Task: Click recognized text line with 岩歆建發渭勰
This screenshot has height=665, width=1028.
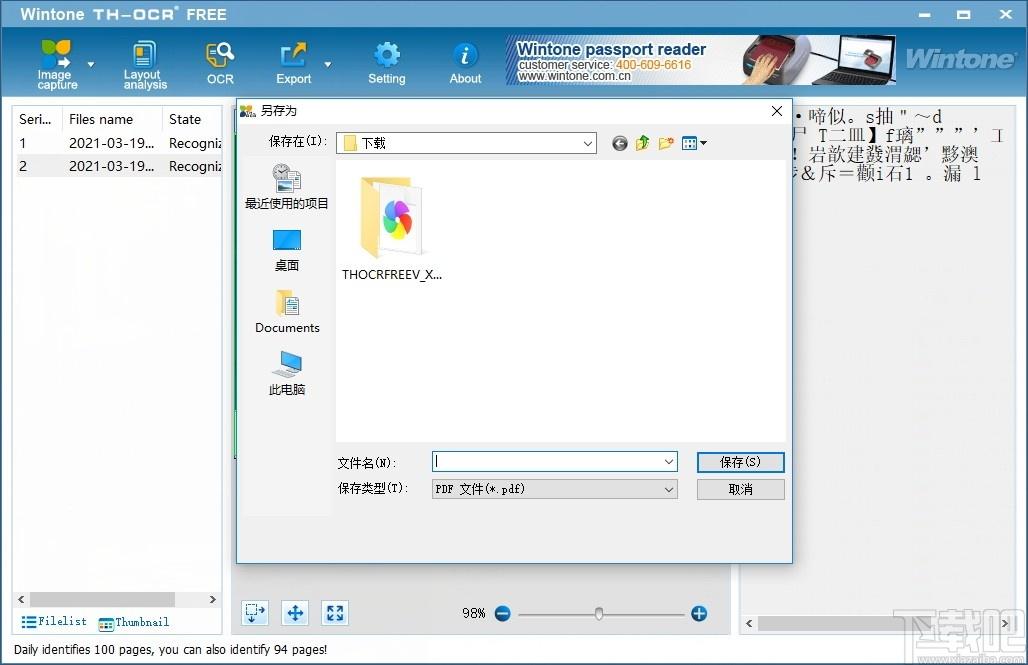Action: click(x=886, y=155)
